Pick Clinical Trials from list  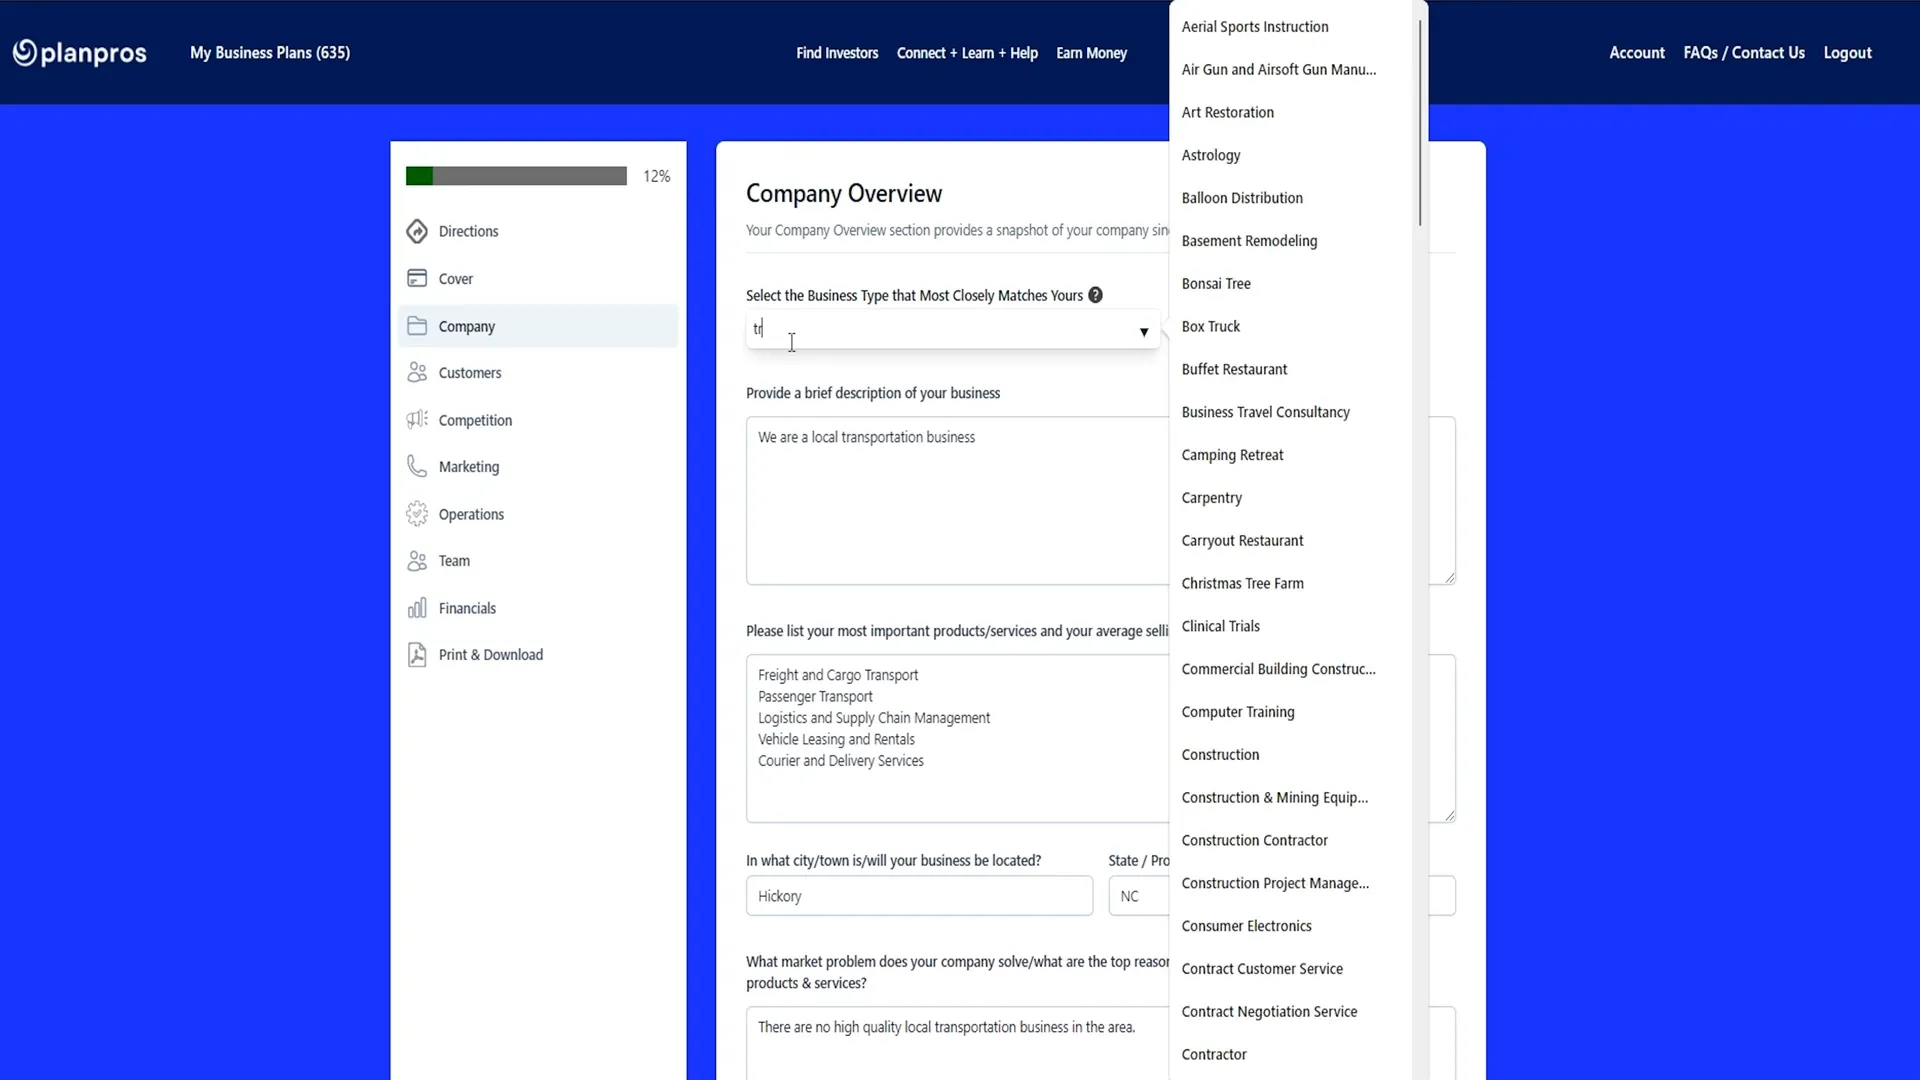[1290, 626]
